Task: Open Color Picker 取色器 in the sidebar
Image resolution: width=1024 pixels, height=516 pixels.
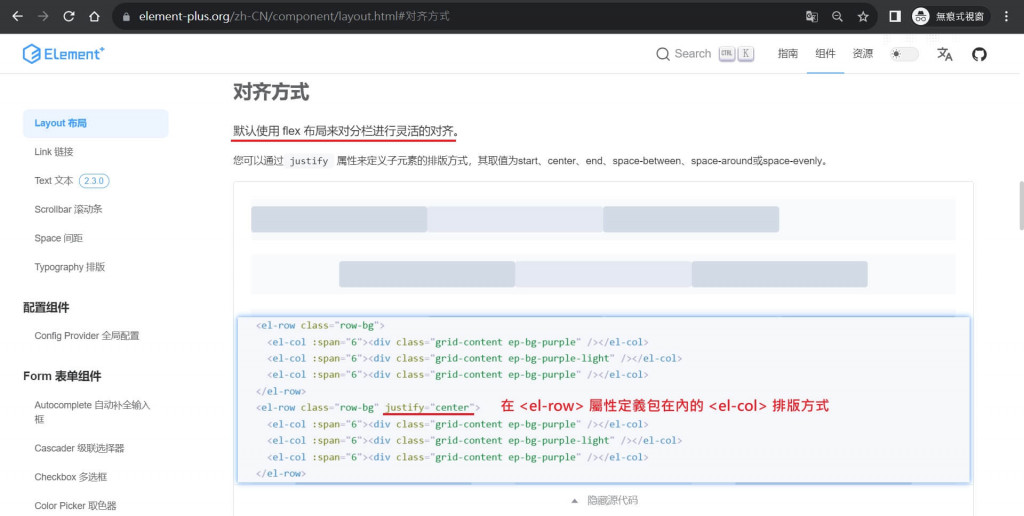Action: click(75, 506)
